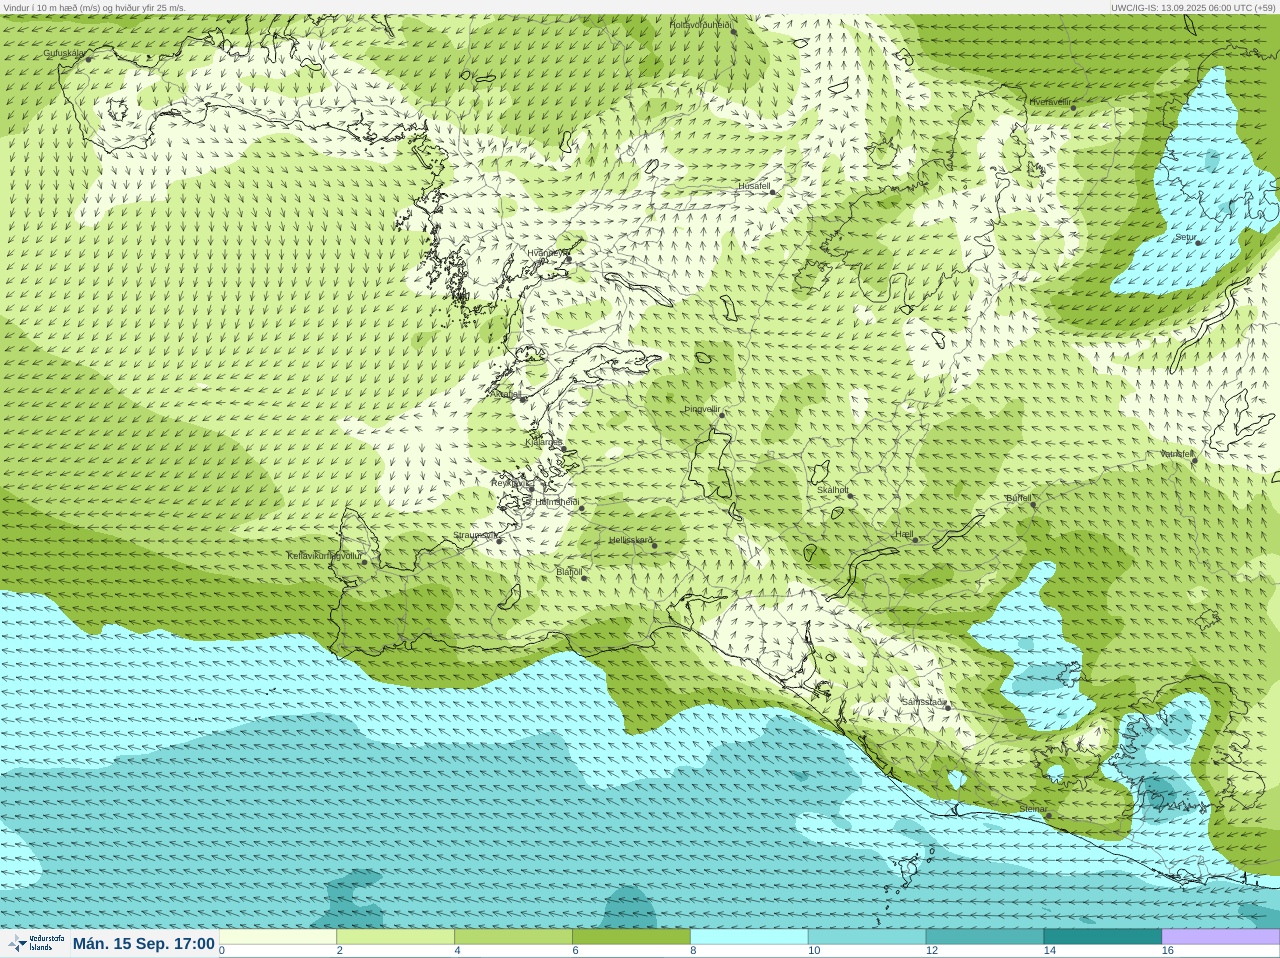Click the legend value 16

pyautogui.click(x=1167, y=951)
